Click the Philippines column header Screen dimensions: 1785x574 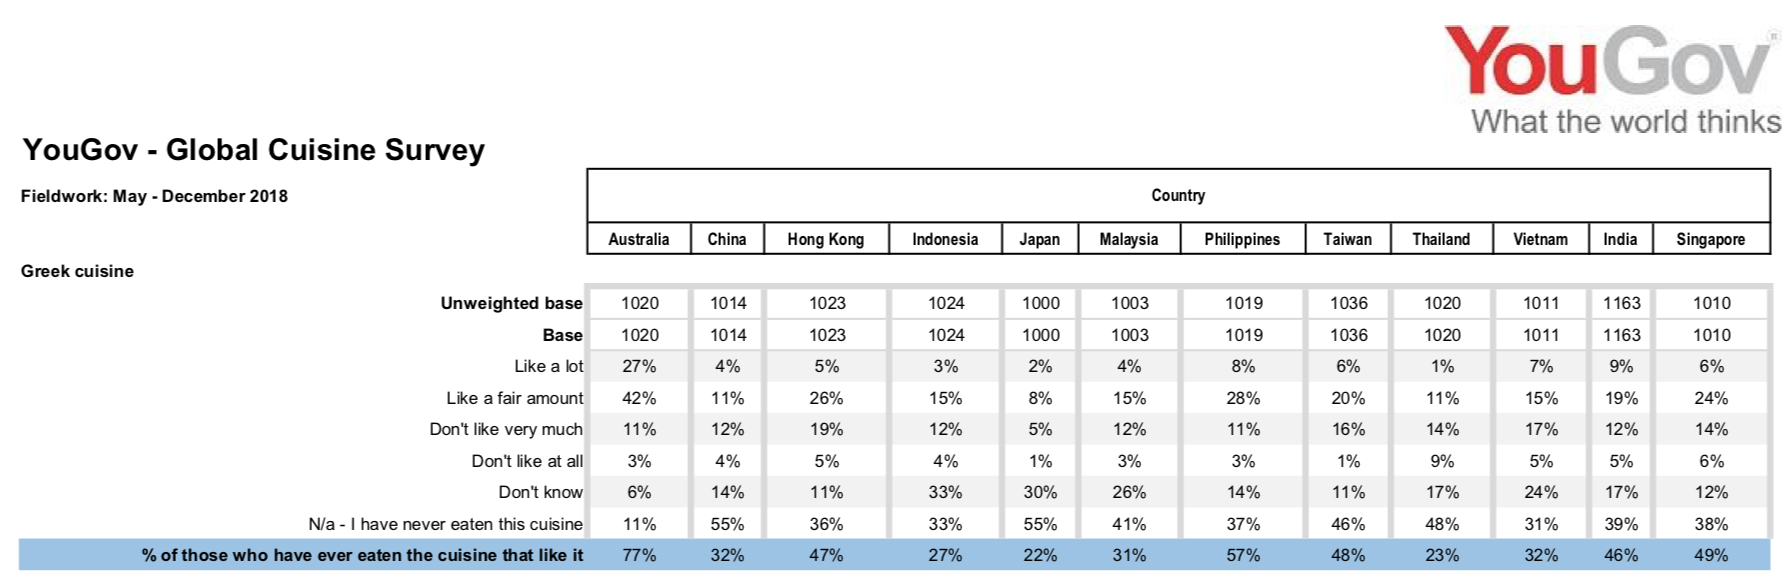(1242, 239)
